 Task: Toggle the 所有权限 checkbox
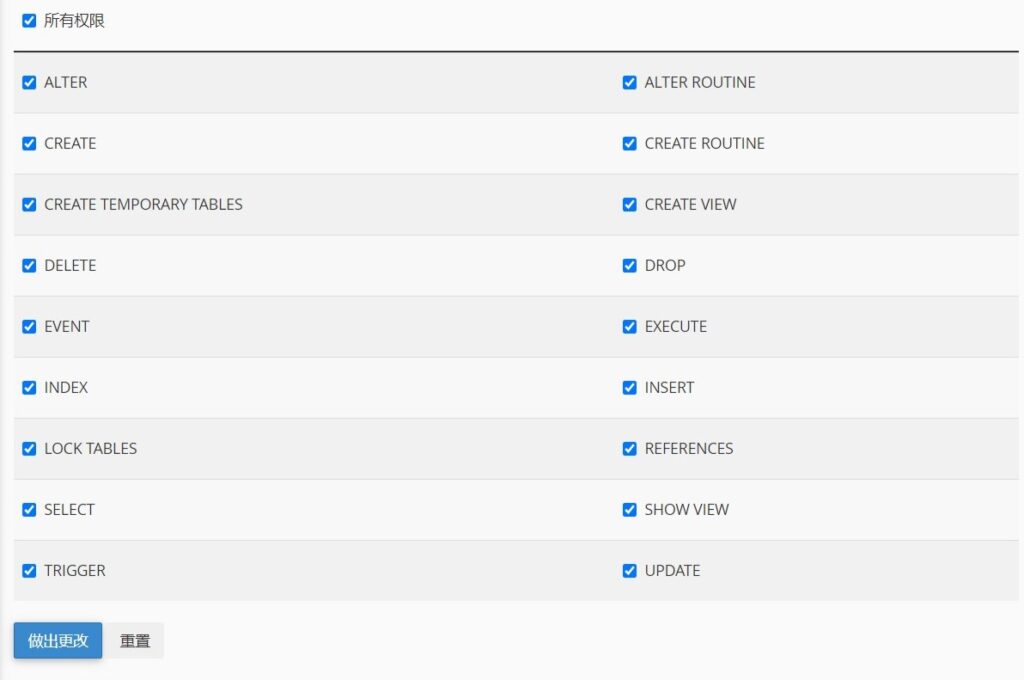click(x=29, y=20)
